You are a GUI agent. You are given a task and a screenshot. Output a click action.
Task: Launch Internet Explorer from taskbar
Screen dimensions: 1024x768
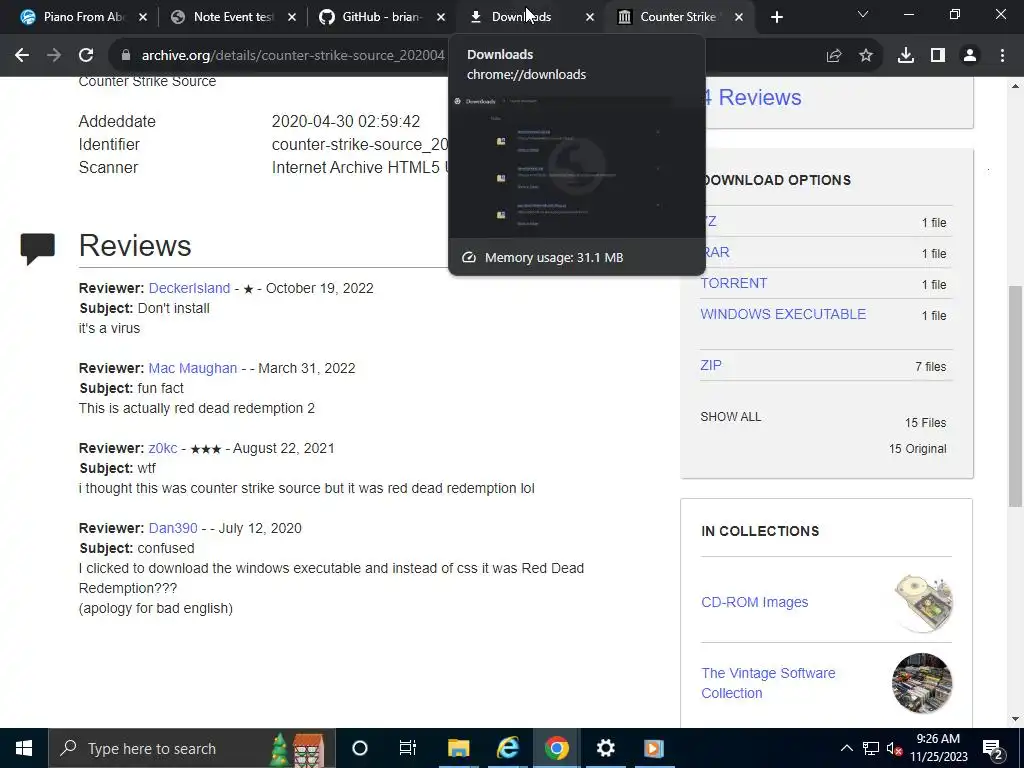(507, 748)
